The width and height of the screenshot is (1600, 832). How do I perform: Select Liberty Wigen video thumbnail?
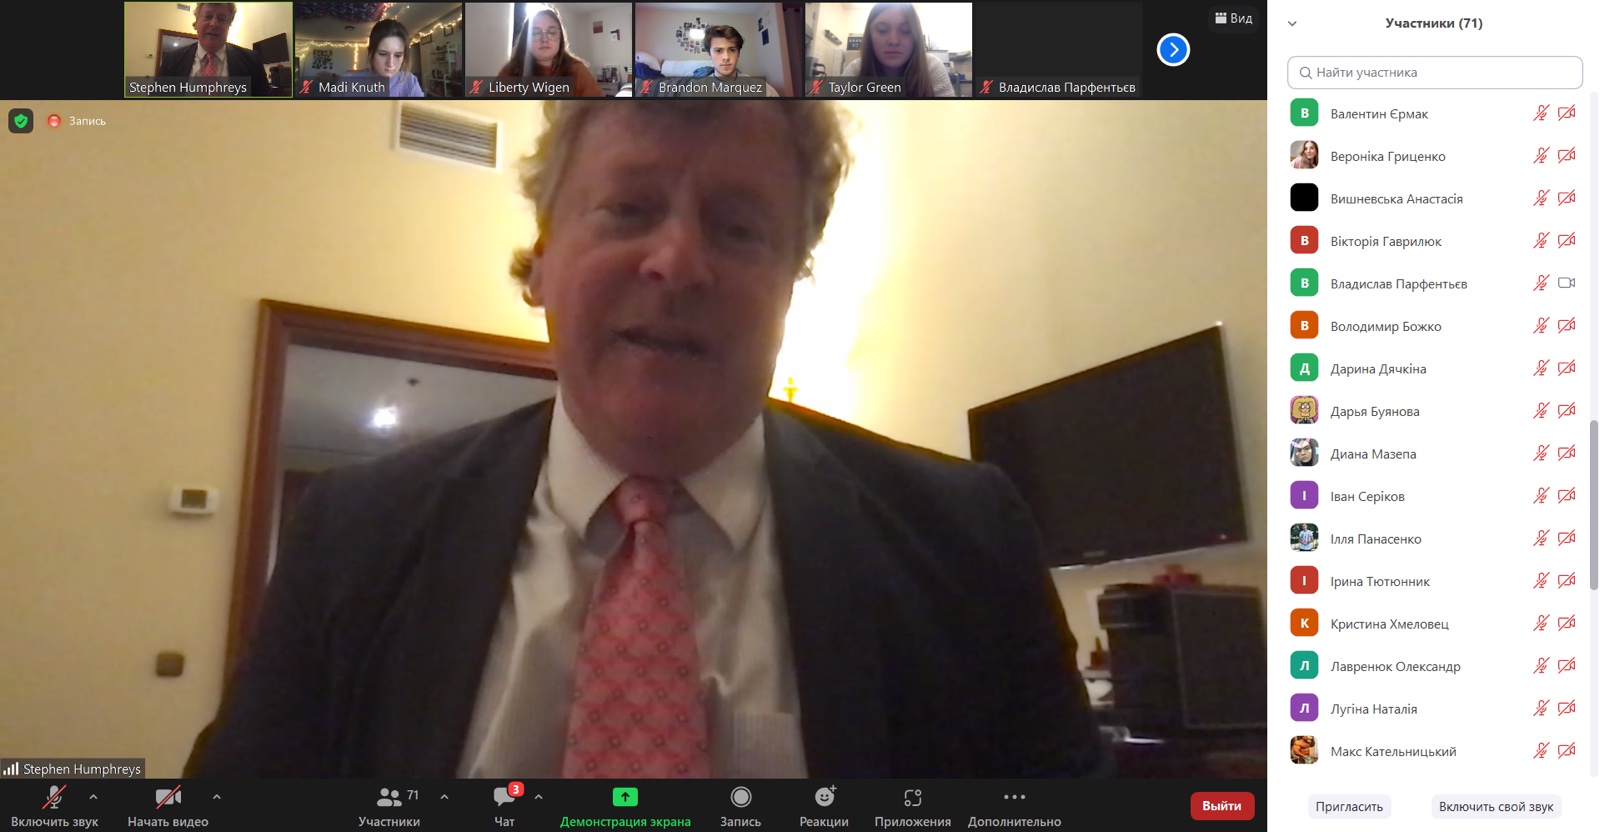pos(549,49)
